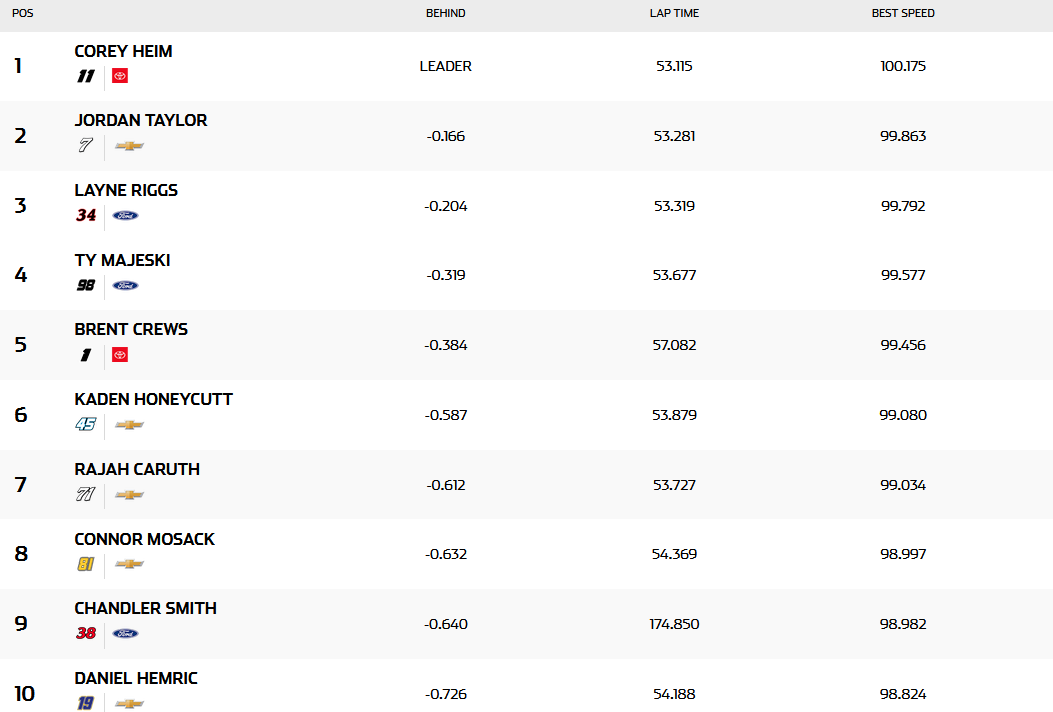The width and height of the screenshot is (1053, 712).
Task: Click Brent Crews' Toyota manufacturer logo
Action: (x=120, y=355)
